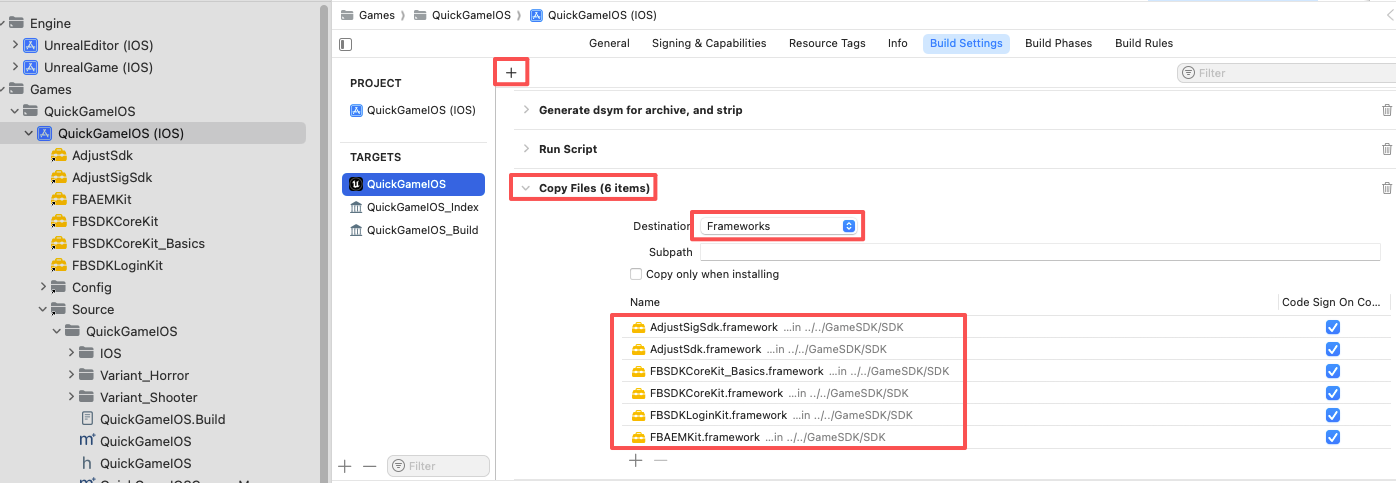Select the QuickGameIOS_Index target
Viewport: 1396px width, 483px height.
[x=422, y=207]
